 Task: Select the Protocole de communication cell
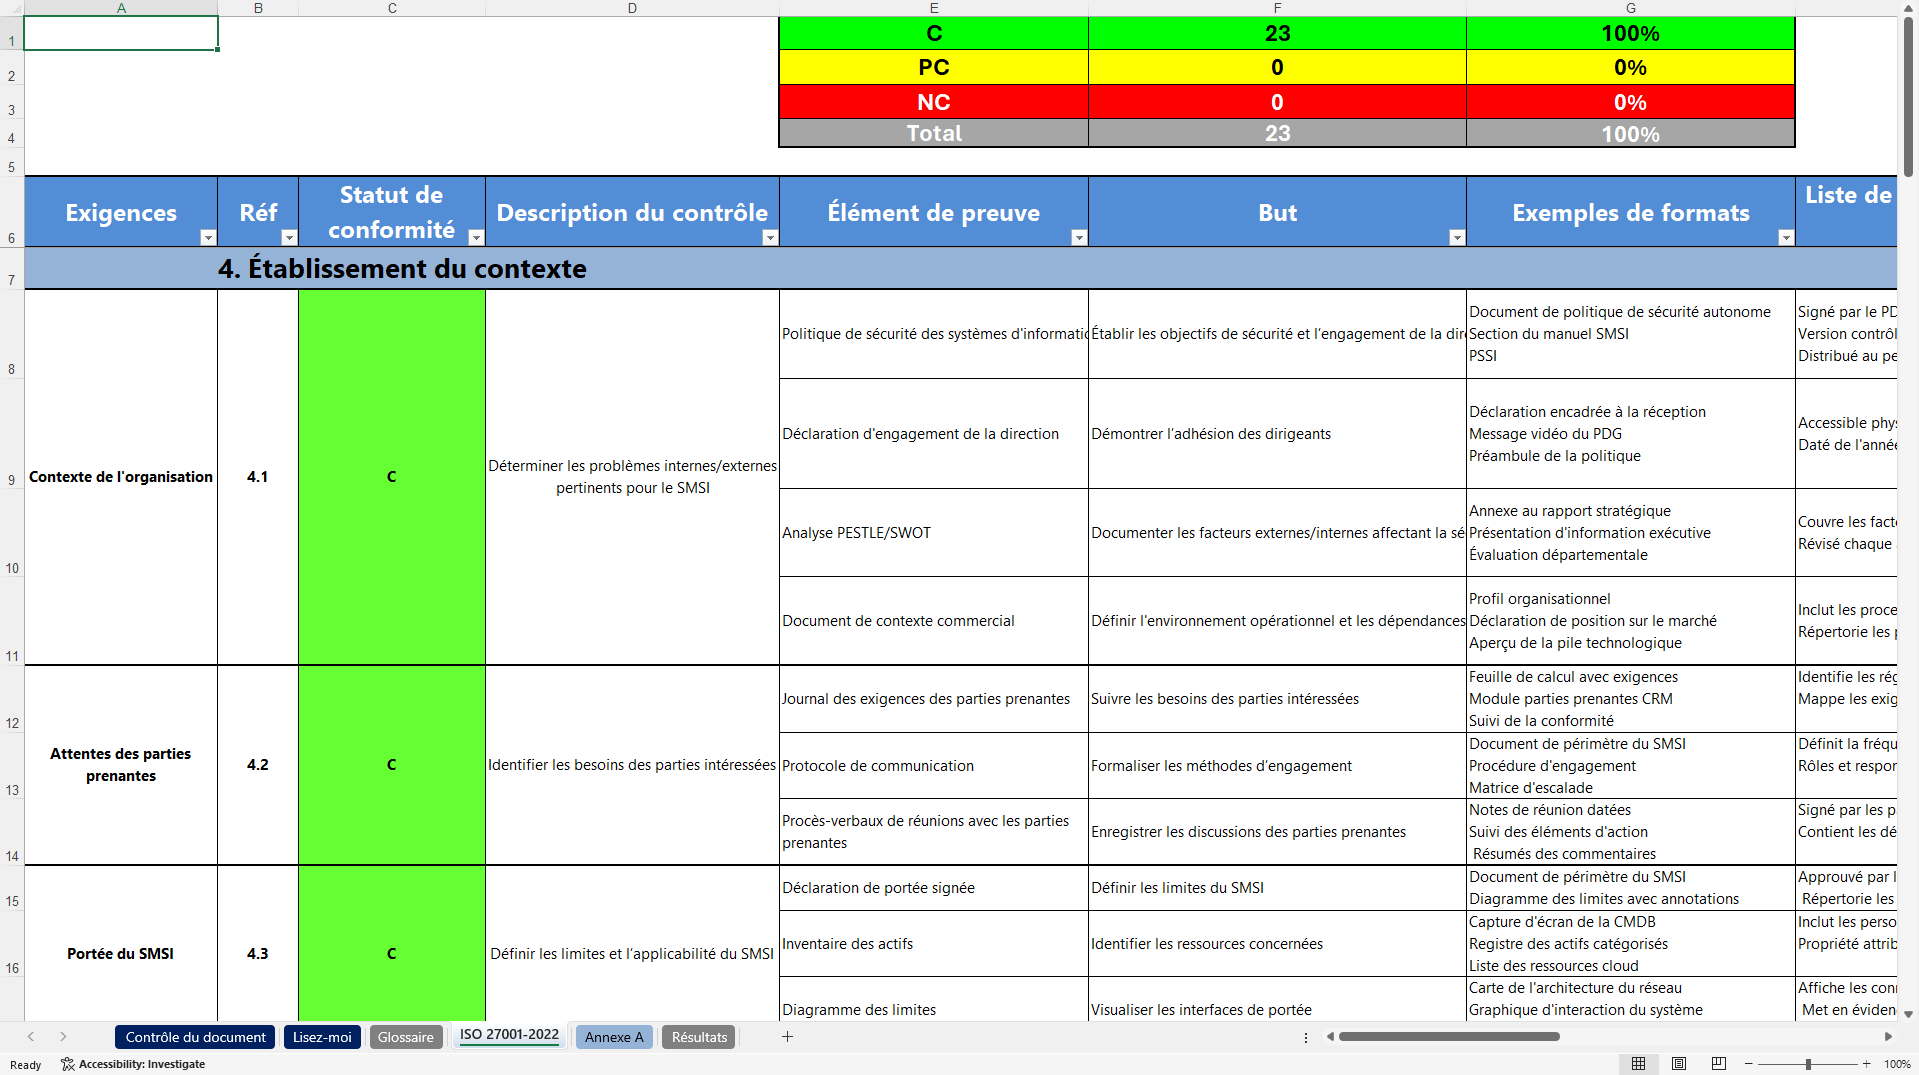click(x=934, y=766)
